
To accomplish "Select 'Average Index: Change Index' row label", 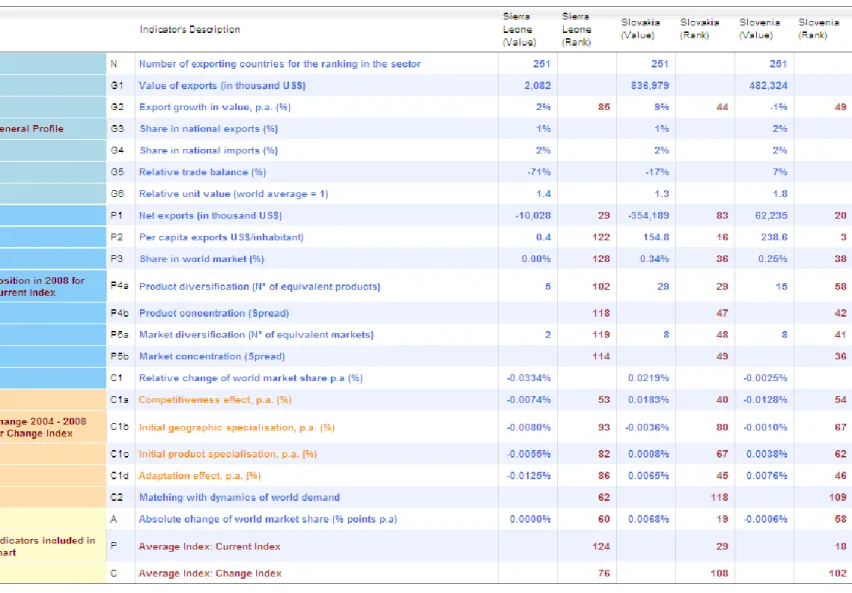I will pyautogui.click(x=210, y=573).
